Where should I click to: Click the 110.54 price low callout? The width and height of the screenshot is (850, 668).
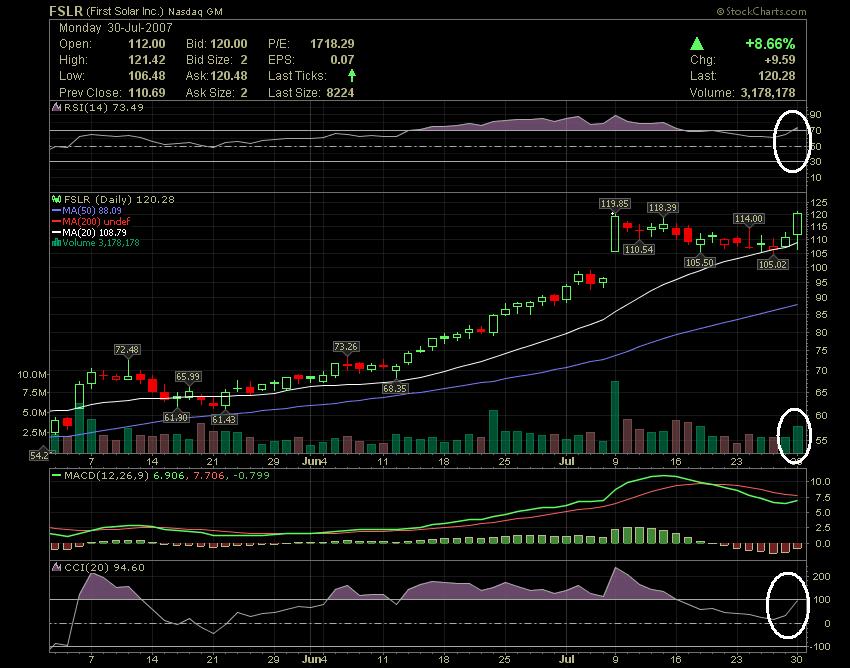click(x=639, y=249)
